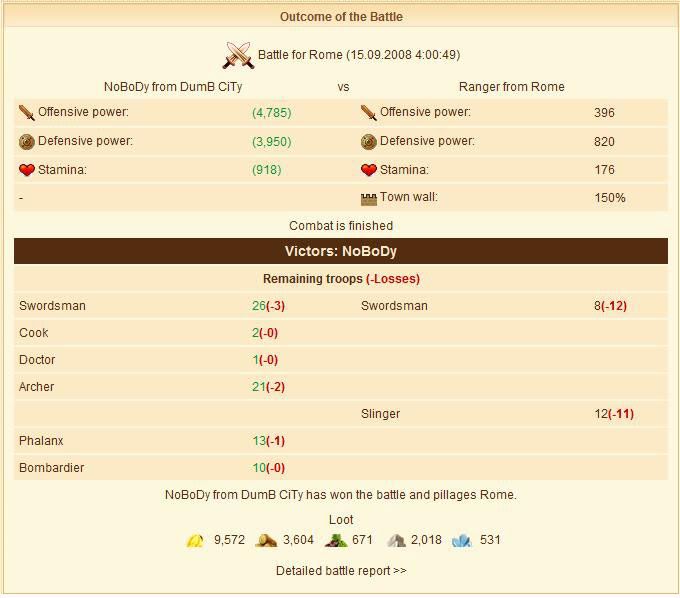
Task: Click the Victors: NoBoDy banner
Action: coord(341,251)
